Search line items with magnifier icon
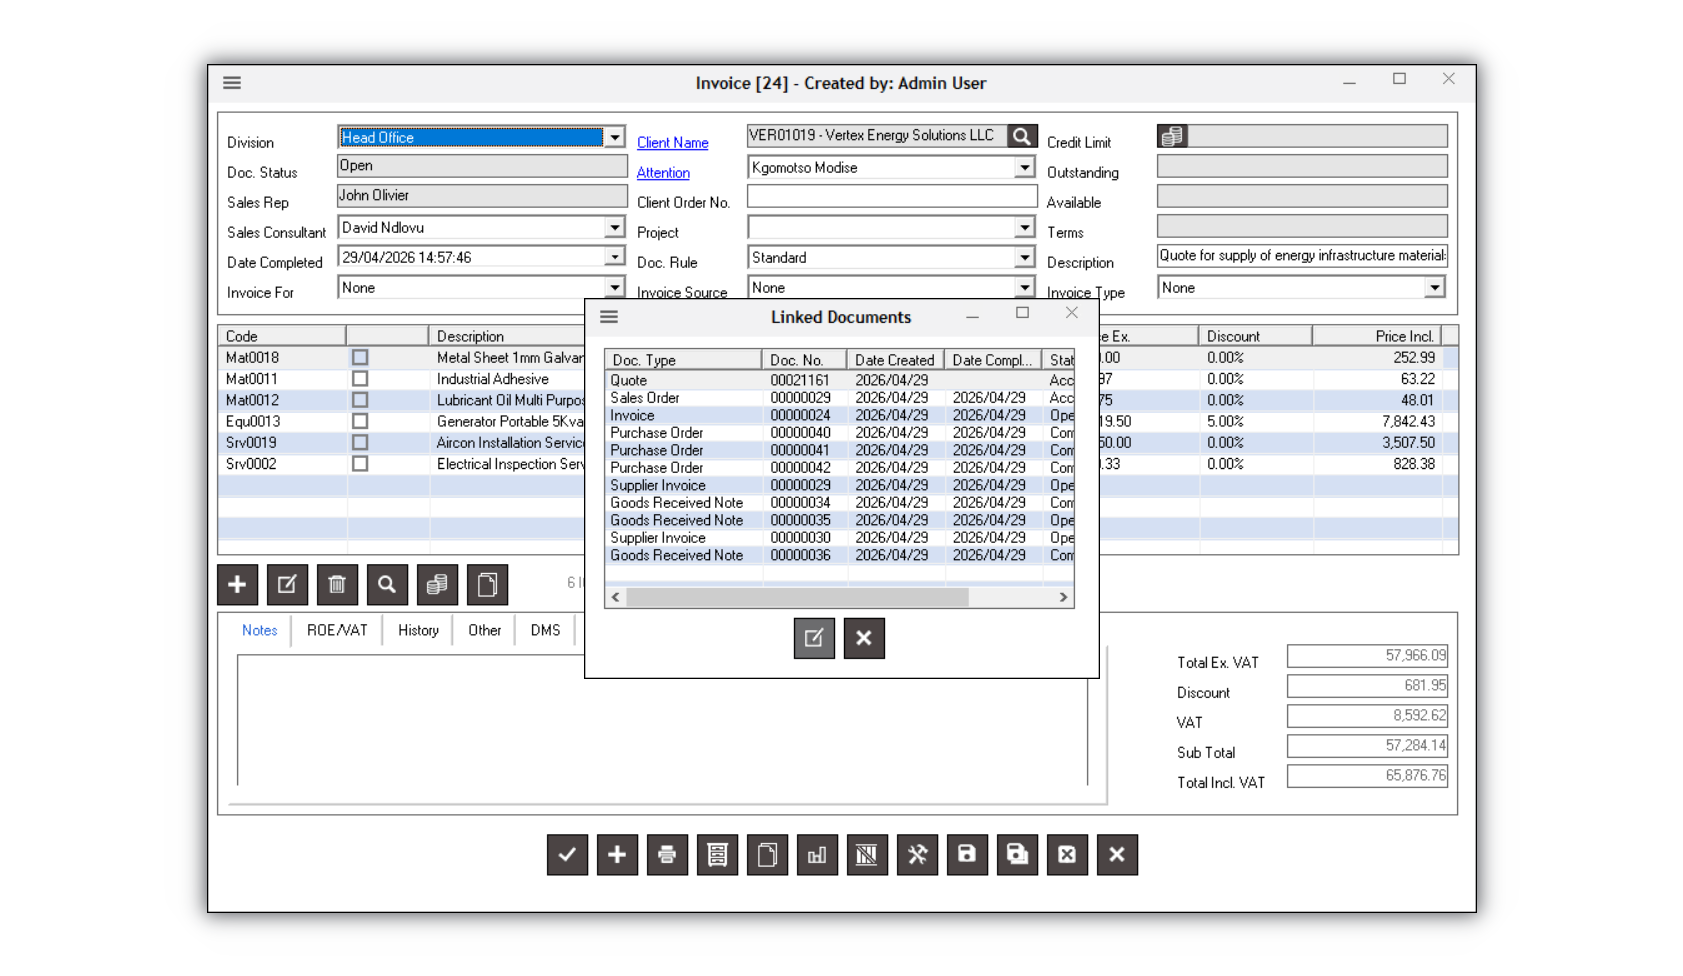The image size is (1683, 976). [x=387, y=585]
